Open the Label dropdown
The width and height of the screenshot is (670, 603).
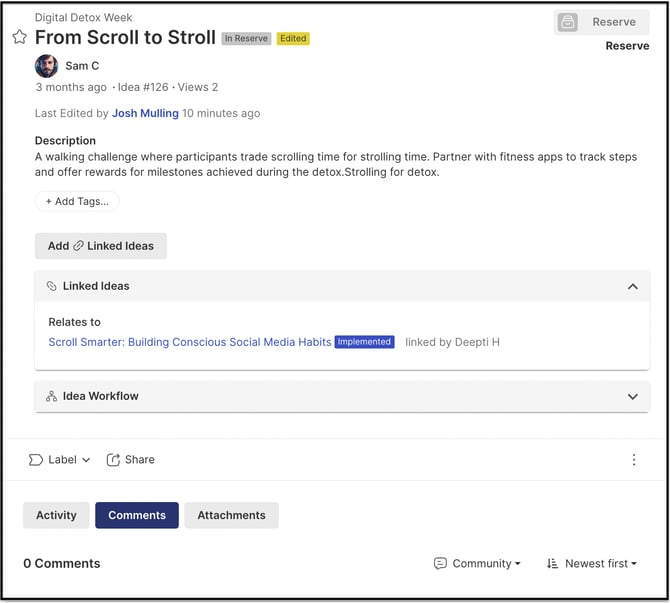(59, 460)
